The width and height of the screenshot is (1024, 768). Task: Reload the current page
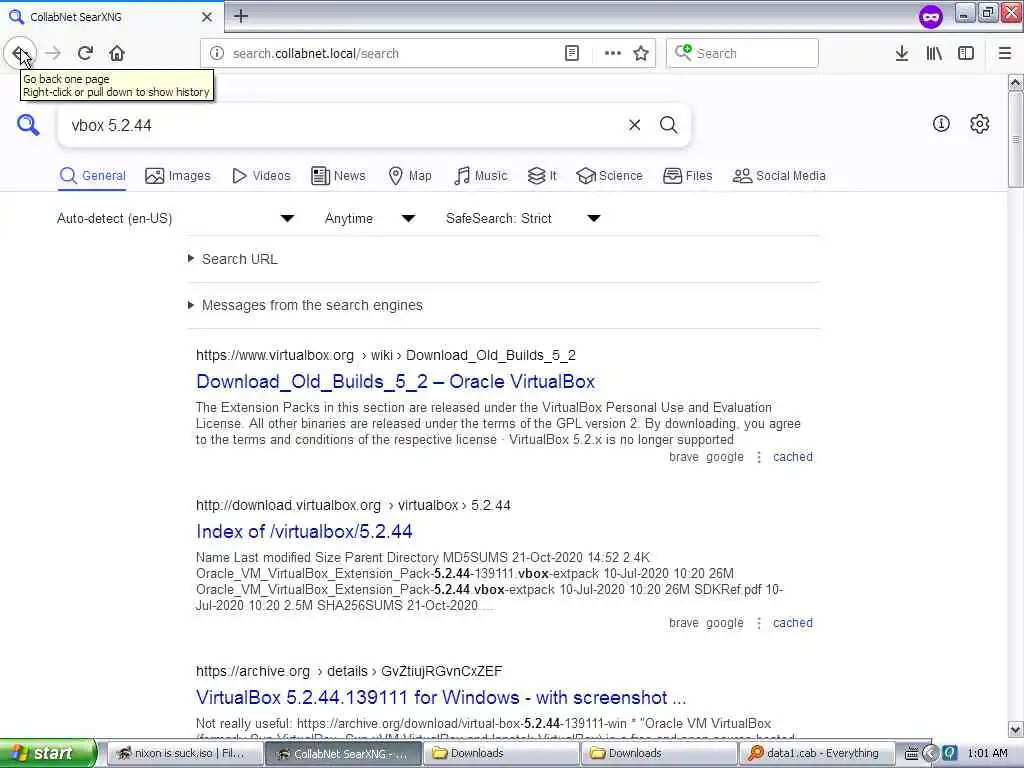pyautogui.click(x=85, y=53)
